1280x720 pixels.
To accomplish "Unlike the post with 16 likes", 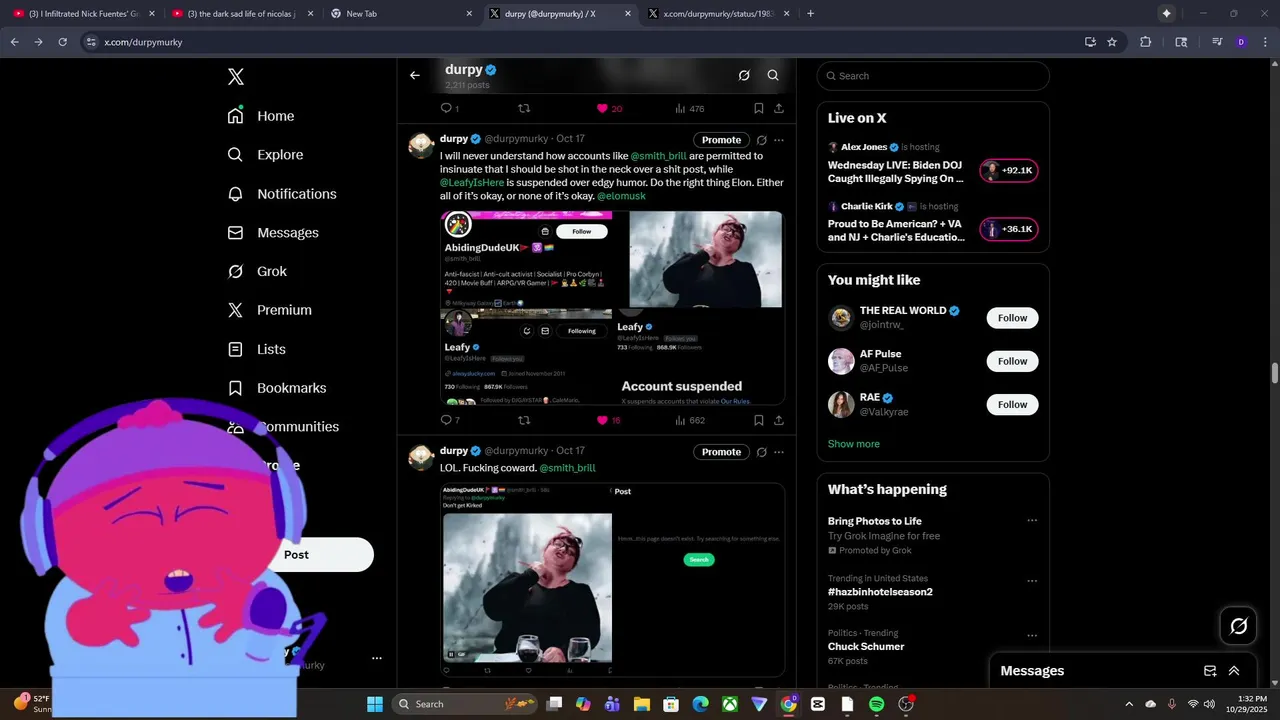I will coord(610,420).
